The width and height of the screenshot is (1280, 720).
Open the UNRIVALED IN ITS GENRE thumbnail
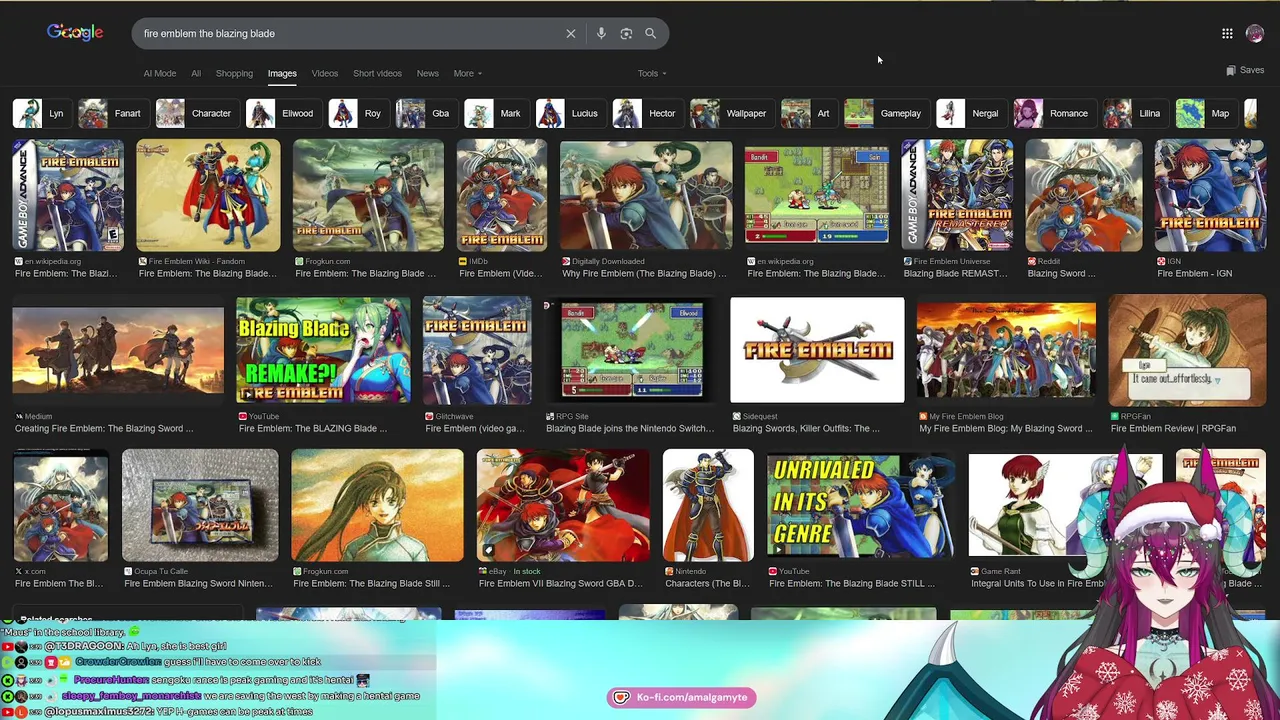click(861, 505)
